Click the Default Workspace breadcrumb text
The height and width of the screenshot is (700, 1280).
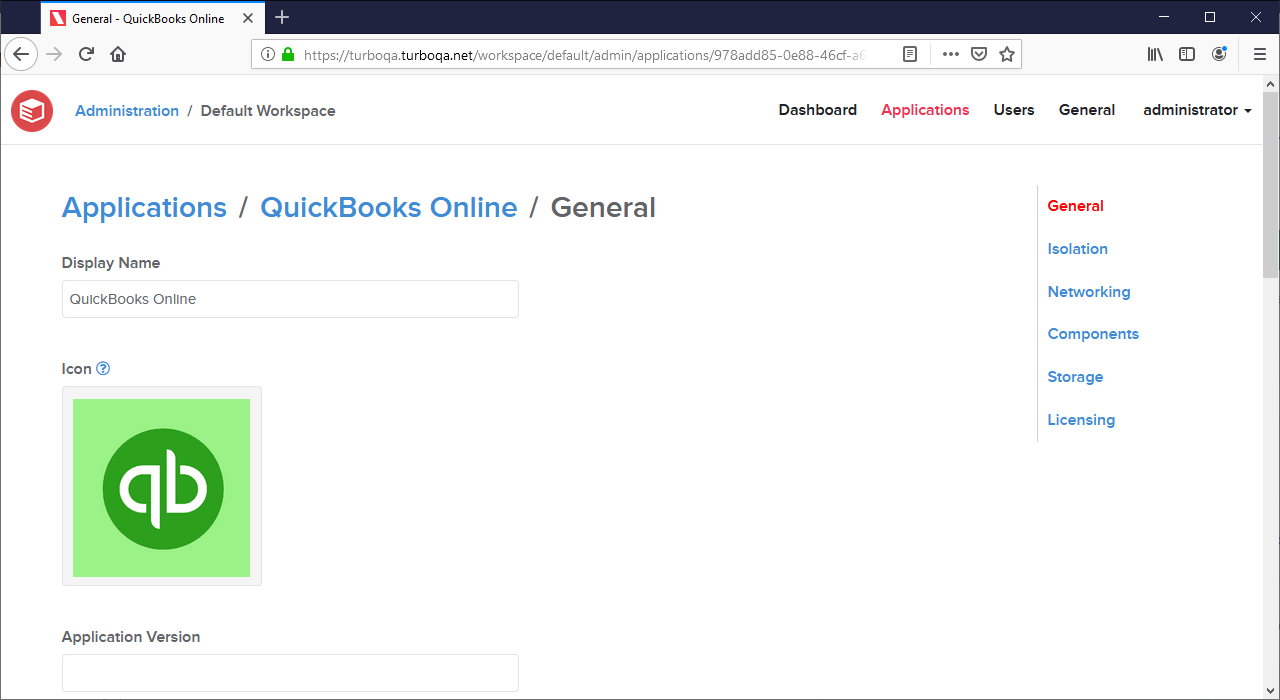268,111
